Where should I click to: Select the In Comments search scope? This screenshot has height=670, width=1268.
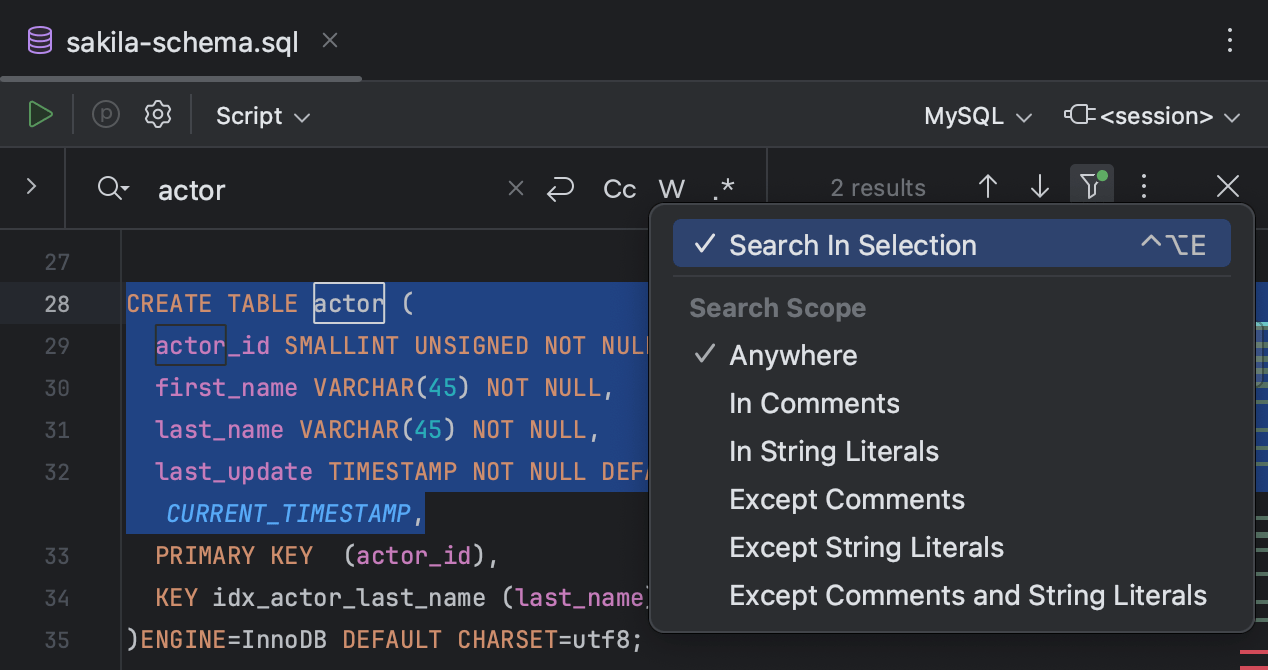814,403
